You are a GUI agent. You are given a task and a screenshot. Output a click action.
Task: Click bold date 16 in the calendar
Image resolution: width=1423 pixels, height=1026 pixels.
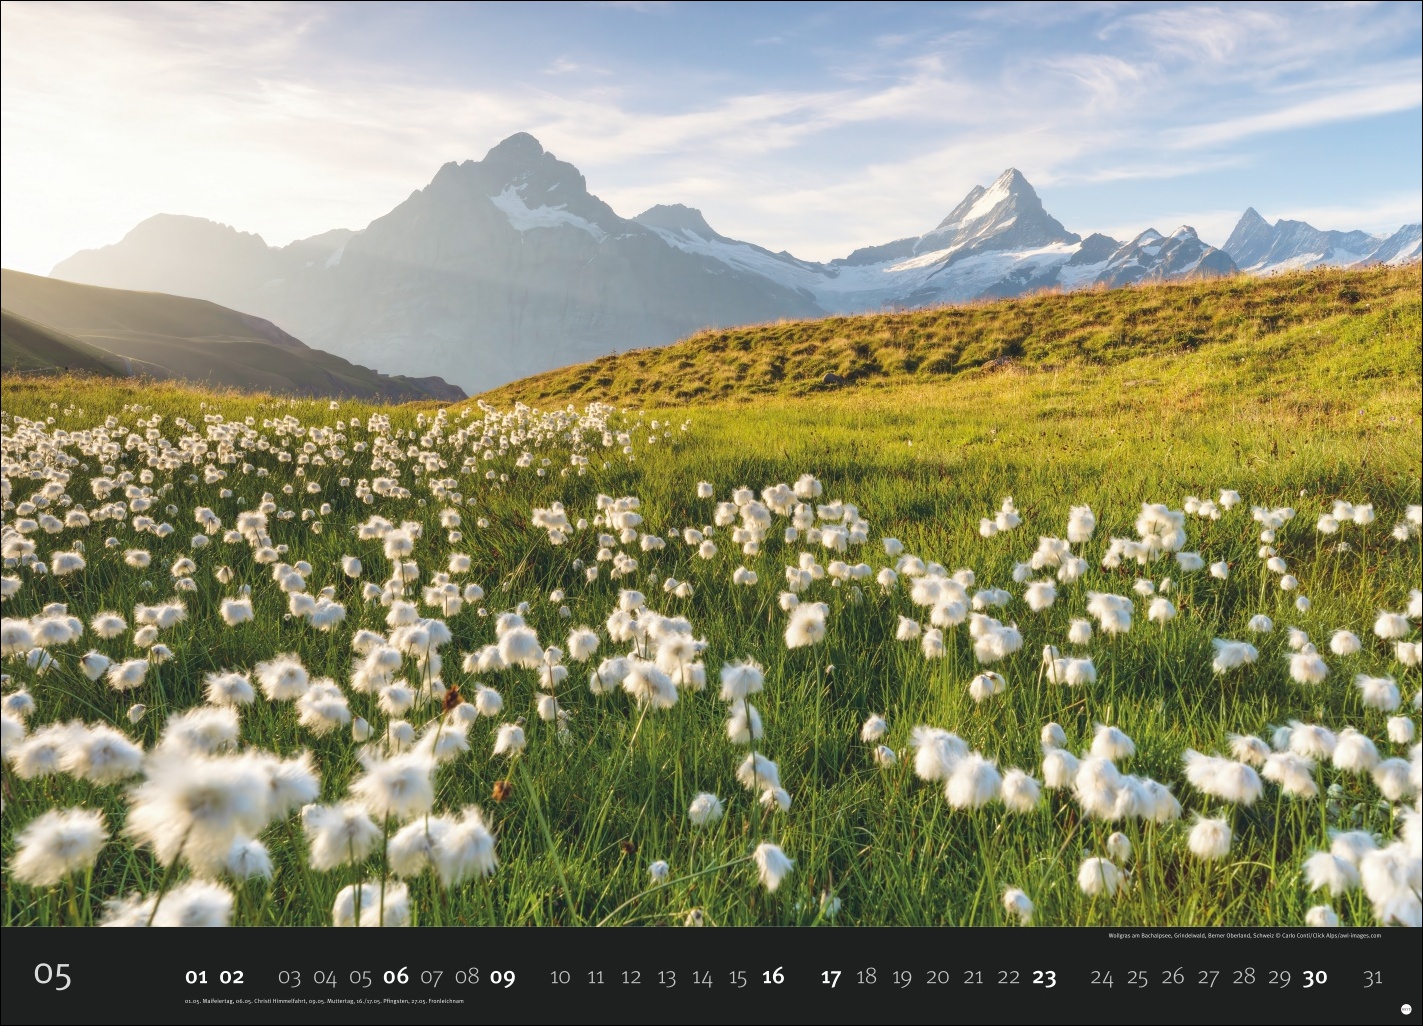(x=772, y=977)
